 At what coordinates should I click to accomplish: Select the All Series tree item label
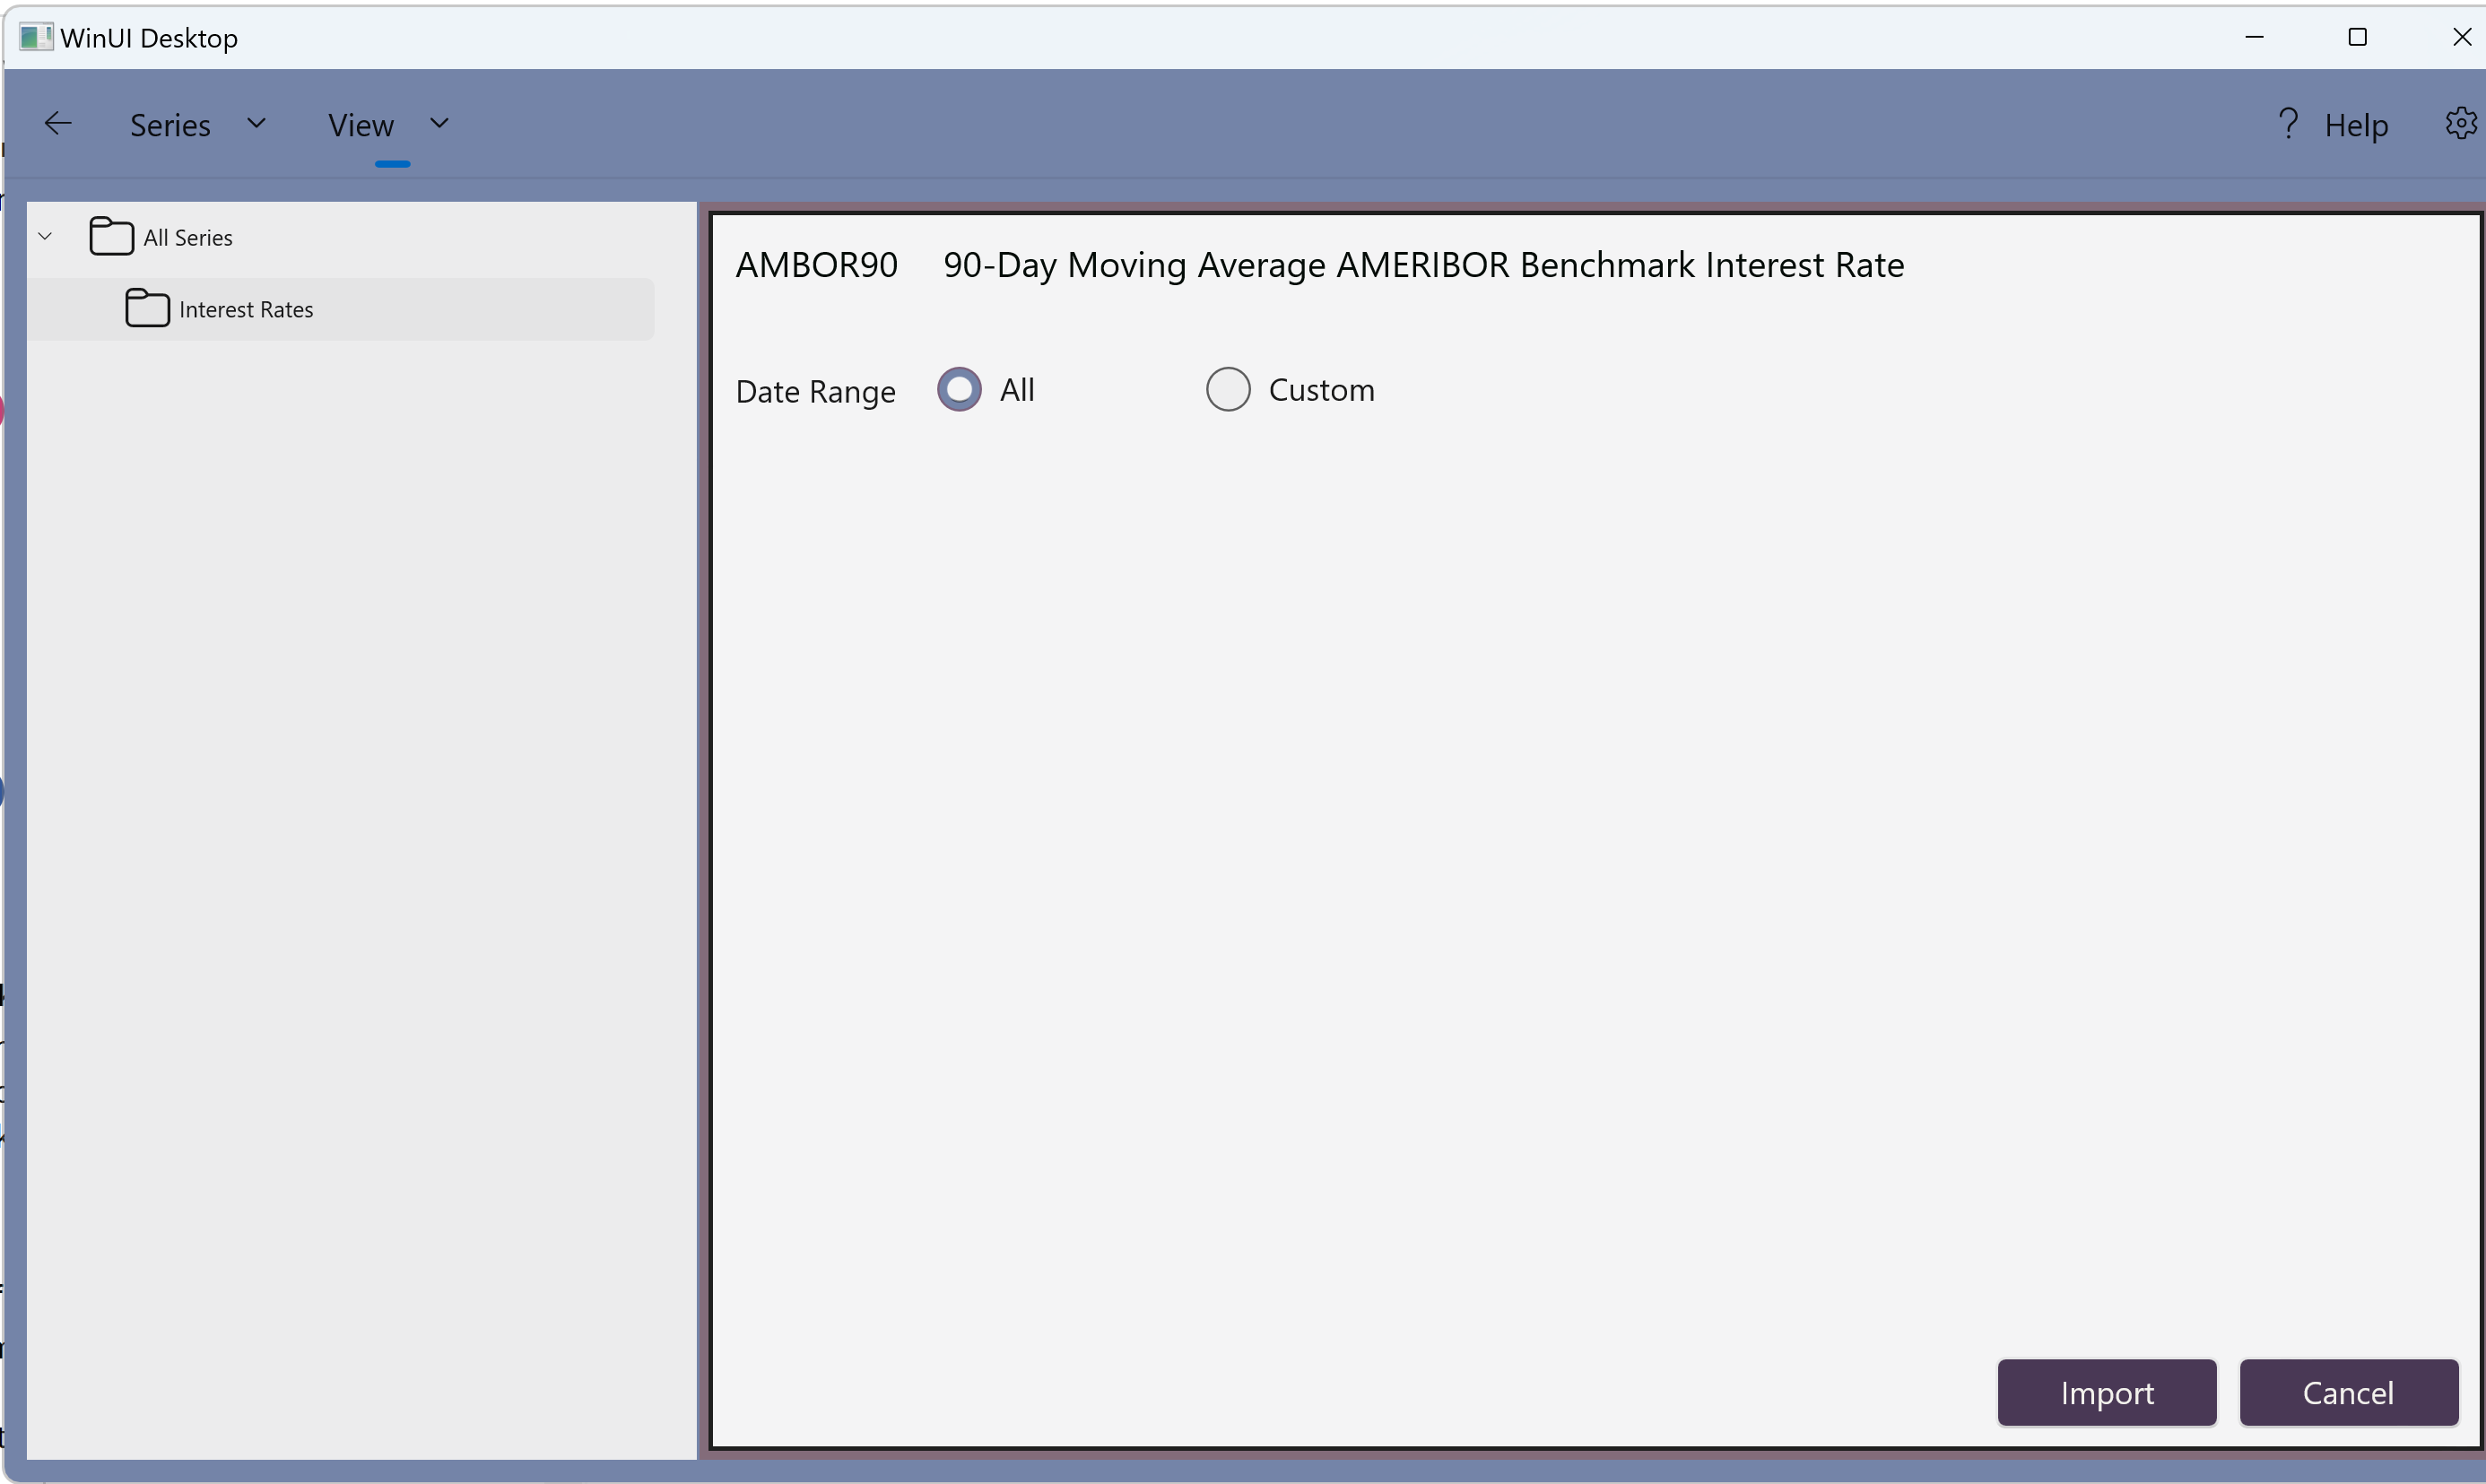[x=188, y=238]
